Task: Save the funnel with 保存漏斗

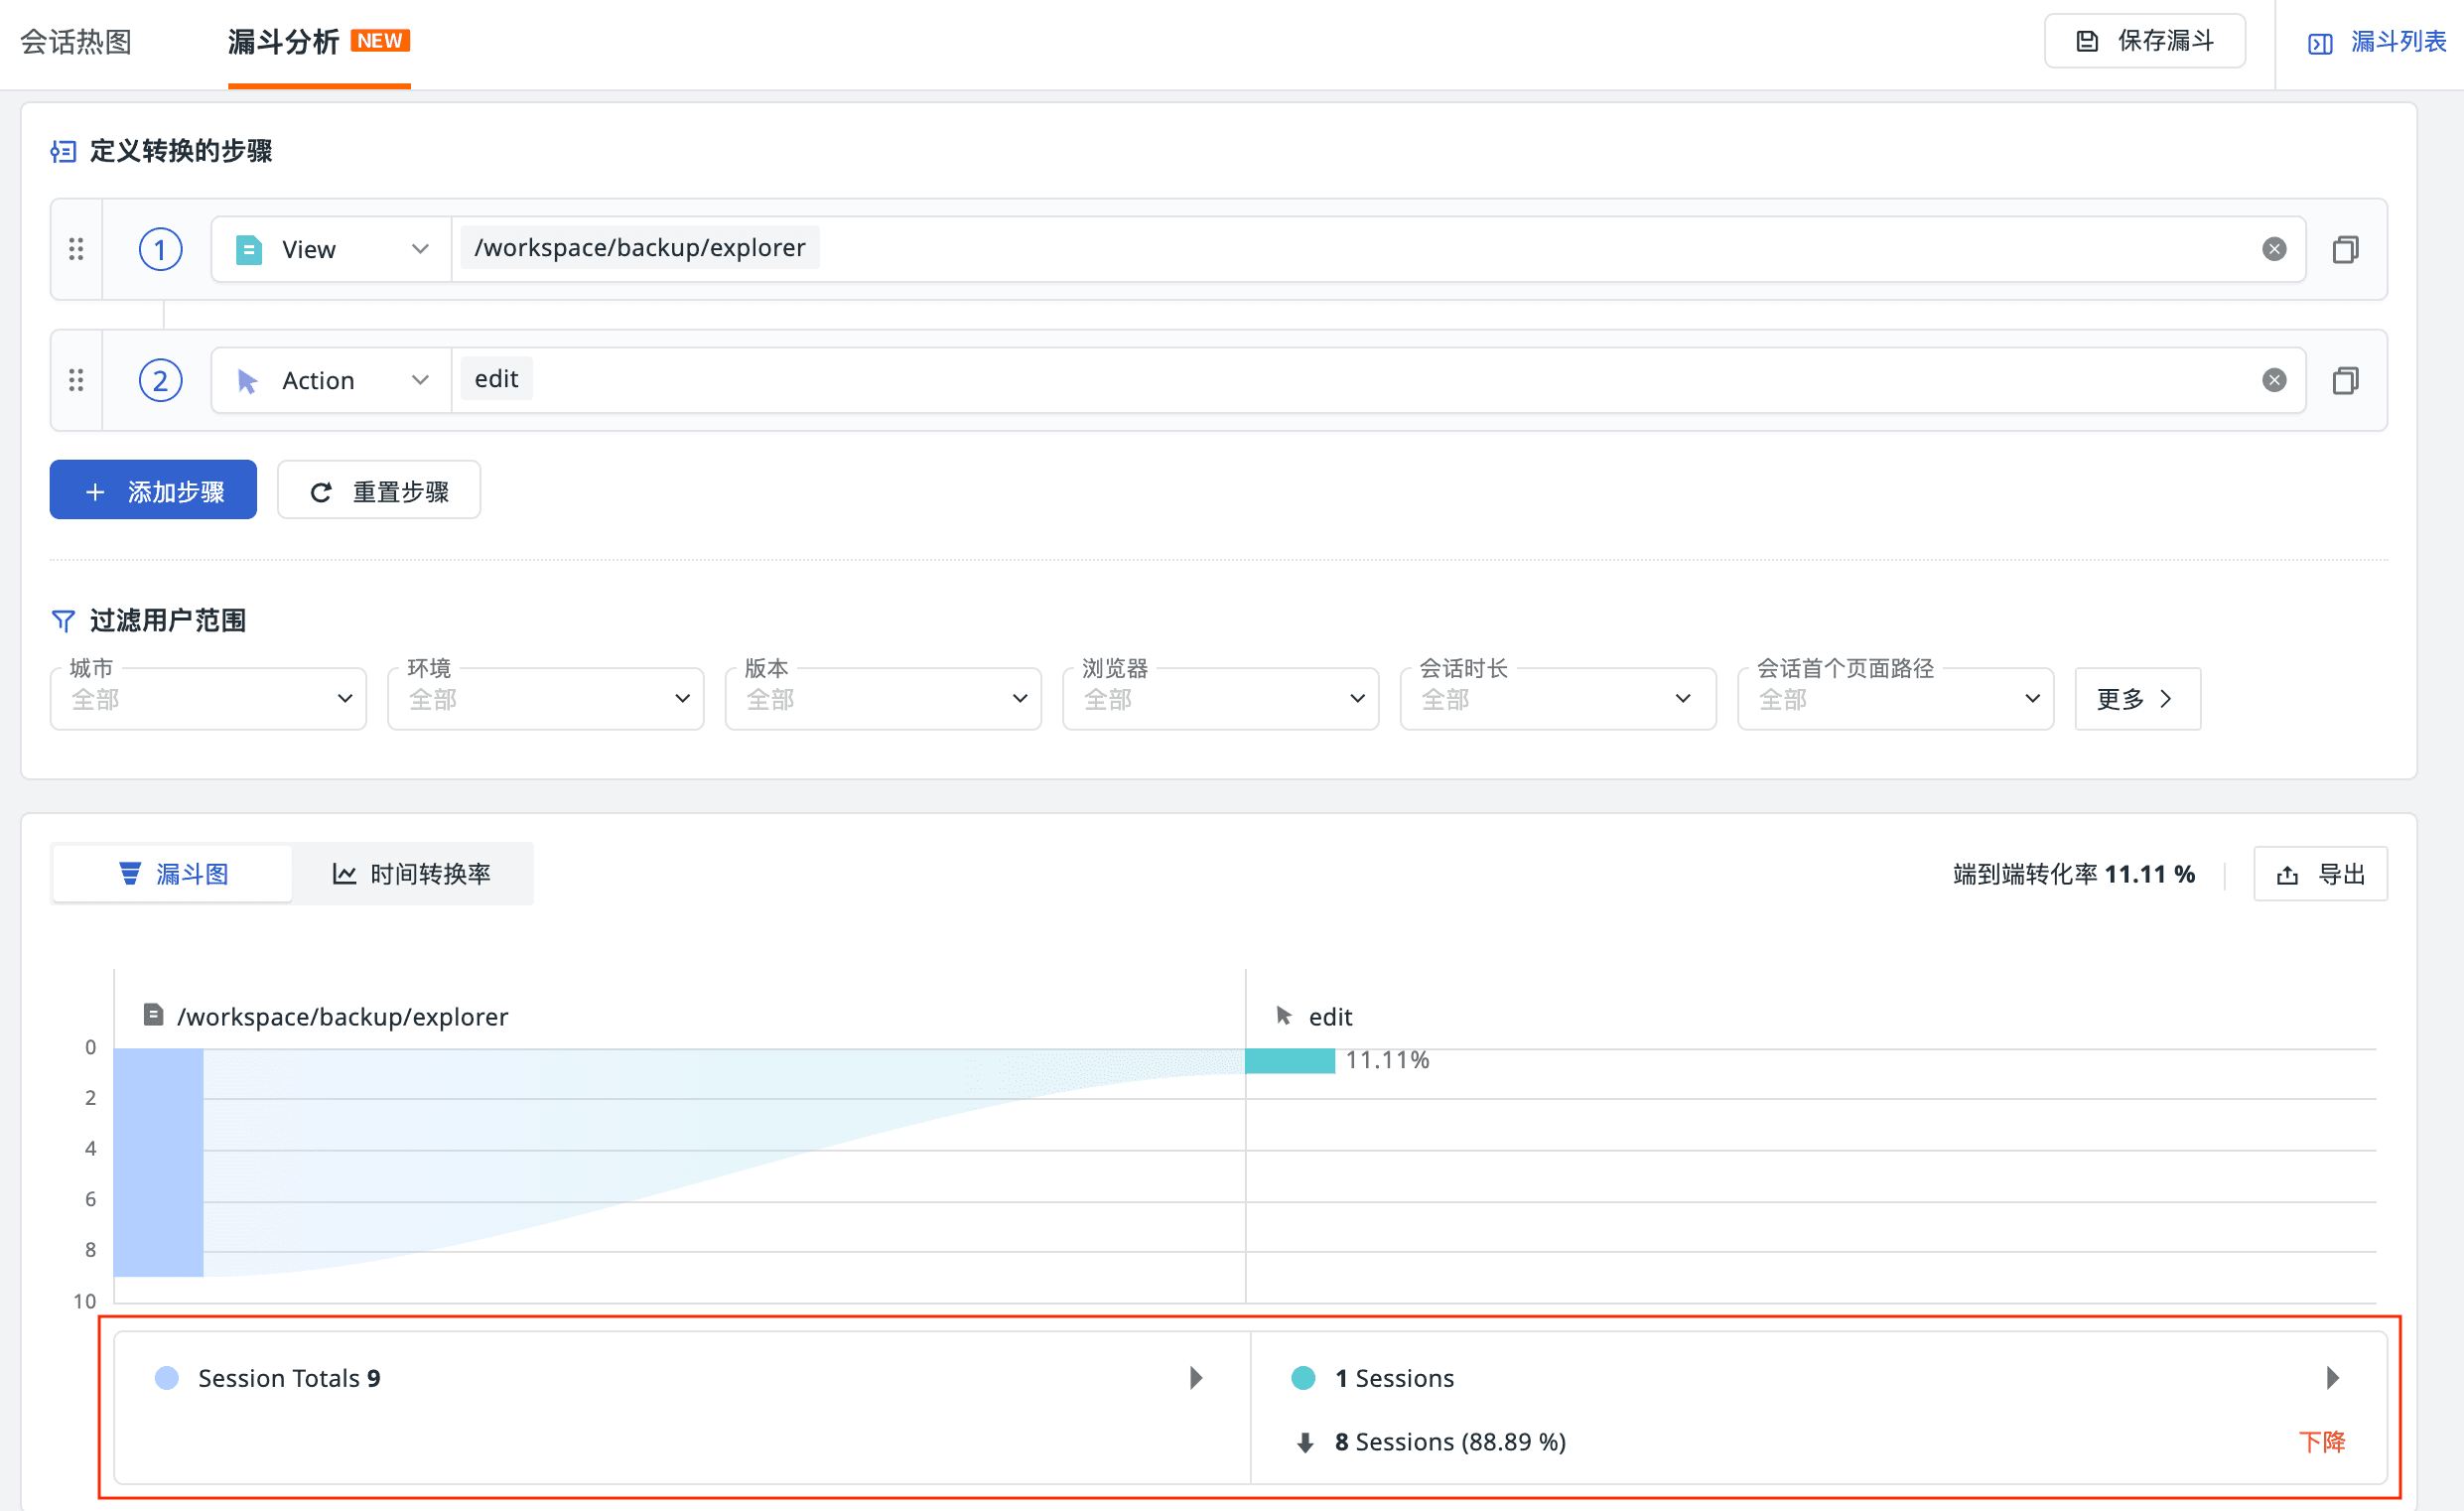Action: pos(2144,41)
